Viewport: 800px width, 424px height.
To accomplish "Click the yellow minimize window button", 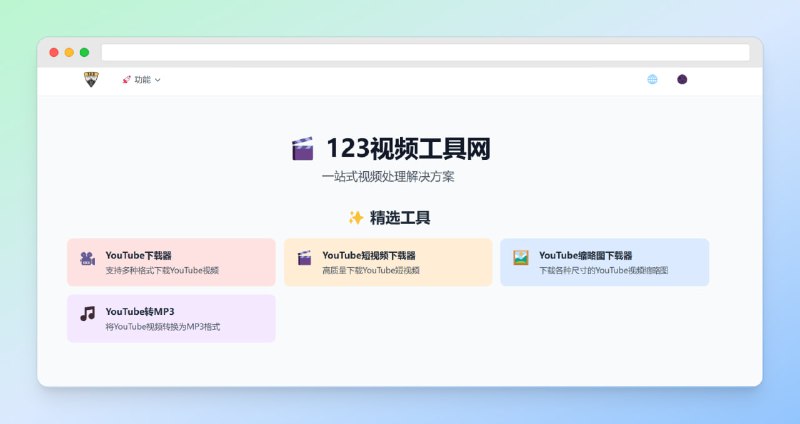I will (x=69, y=53).
